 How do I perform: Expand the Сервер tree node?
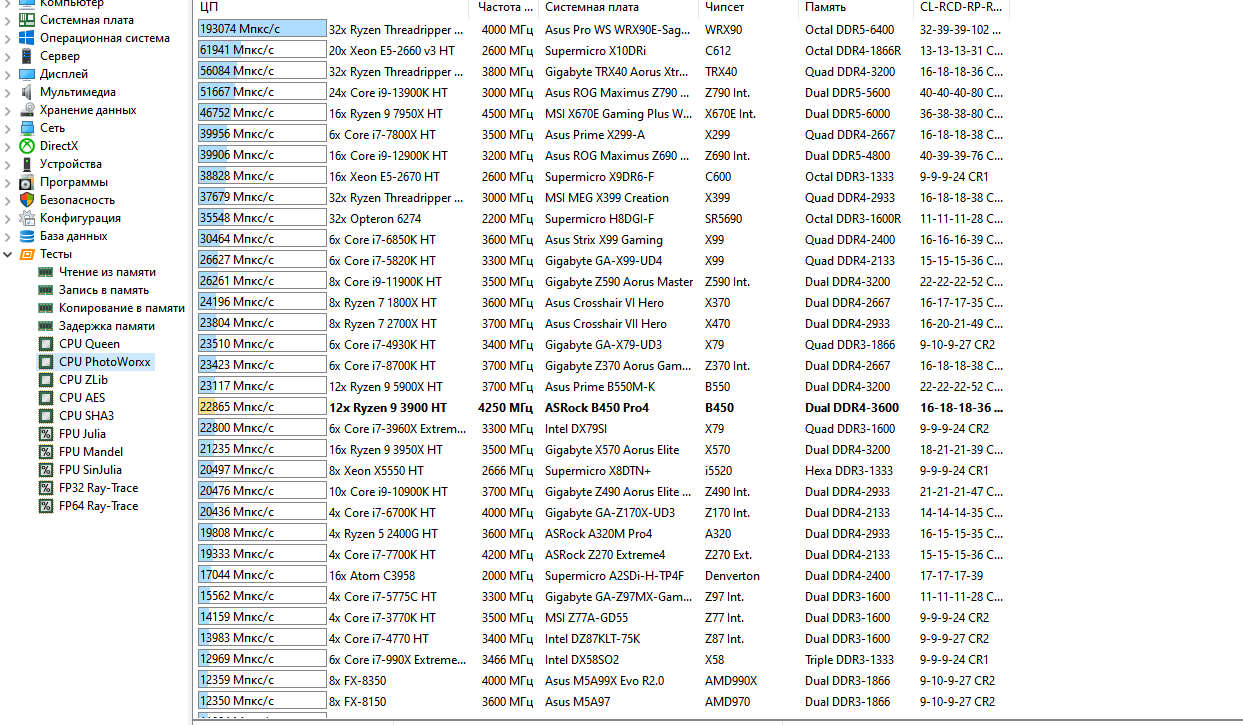8,56
